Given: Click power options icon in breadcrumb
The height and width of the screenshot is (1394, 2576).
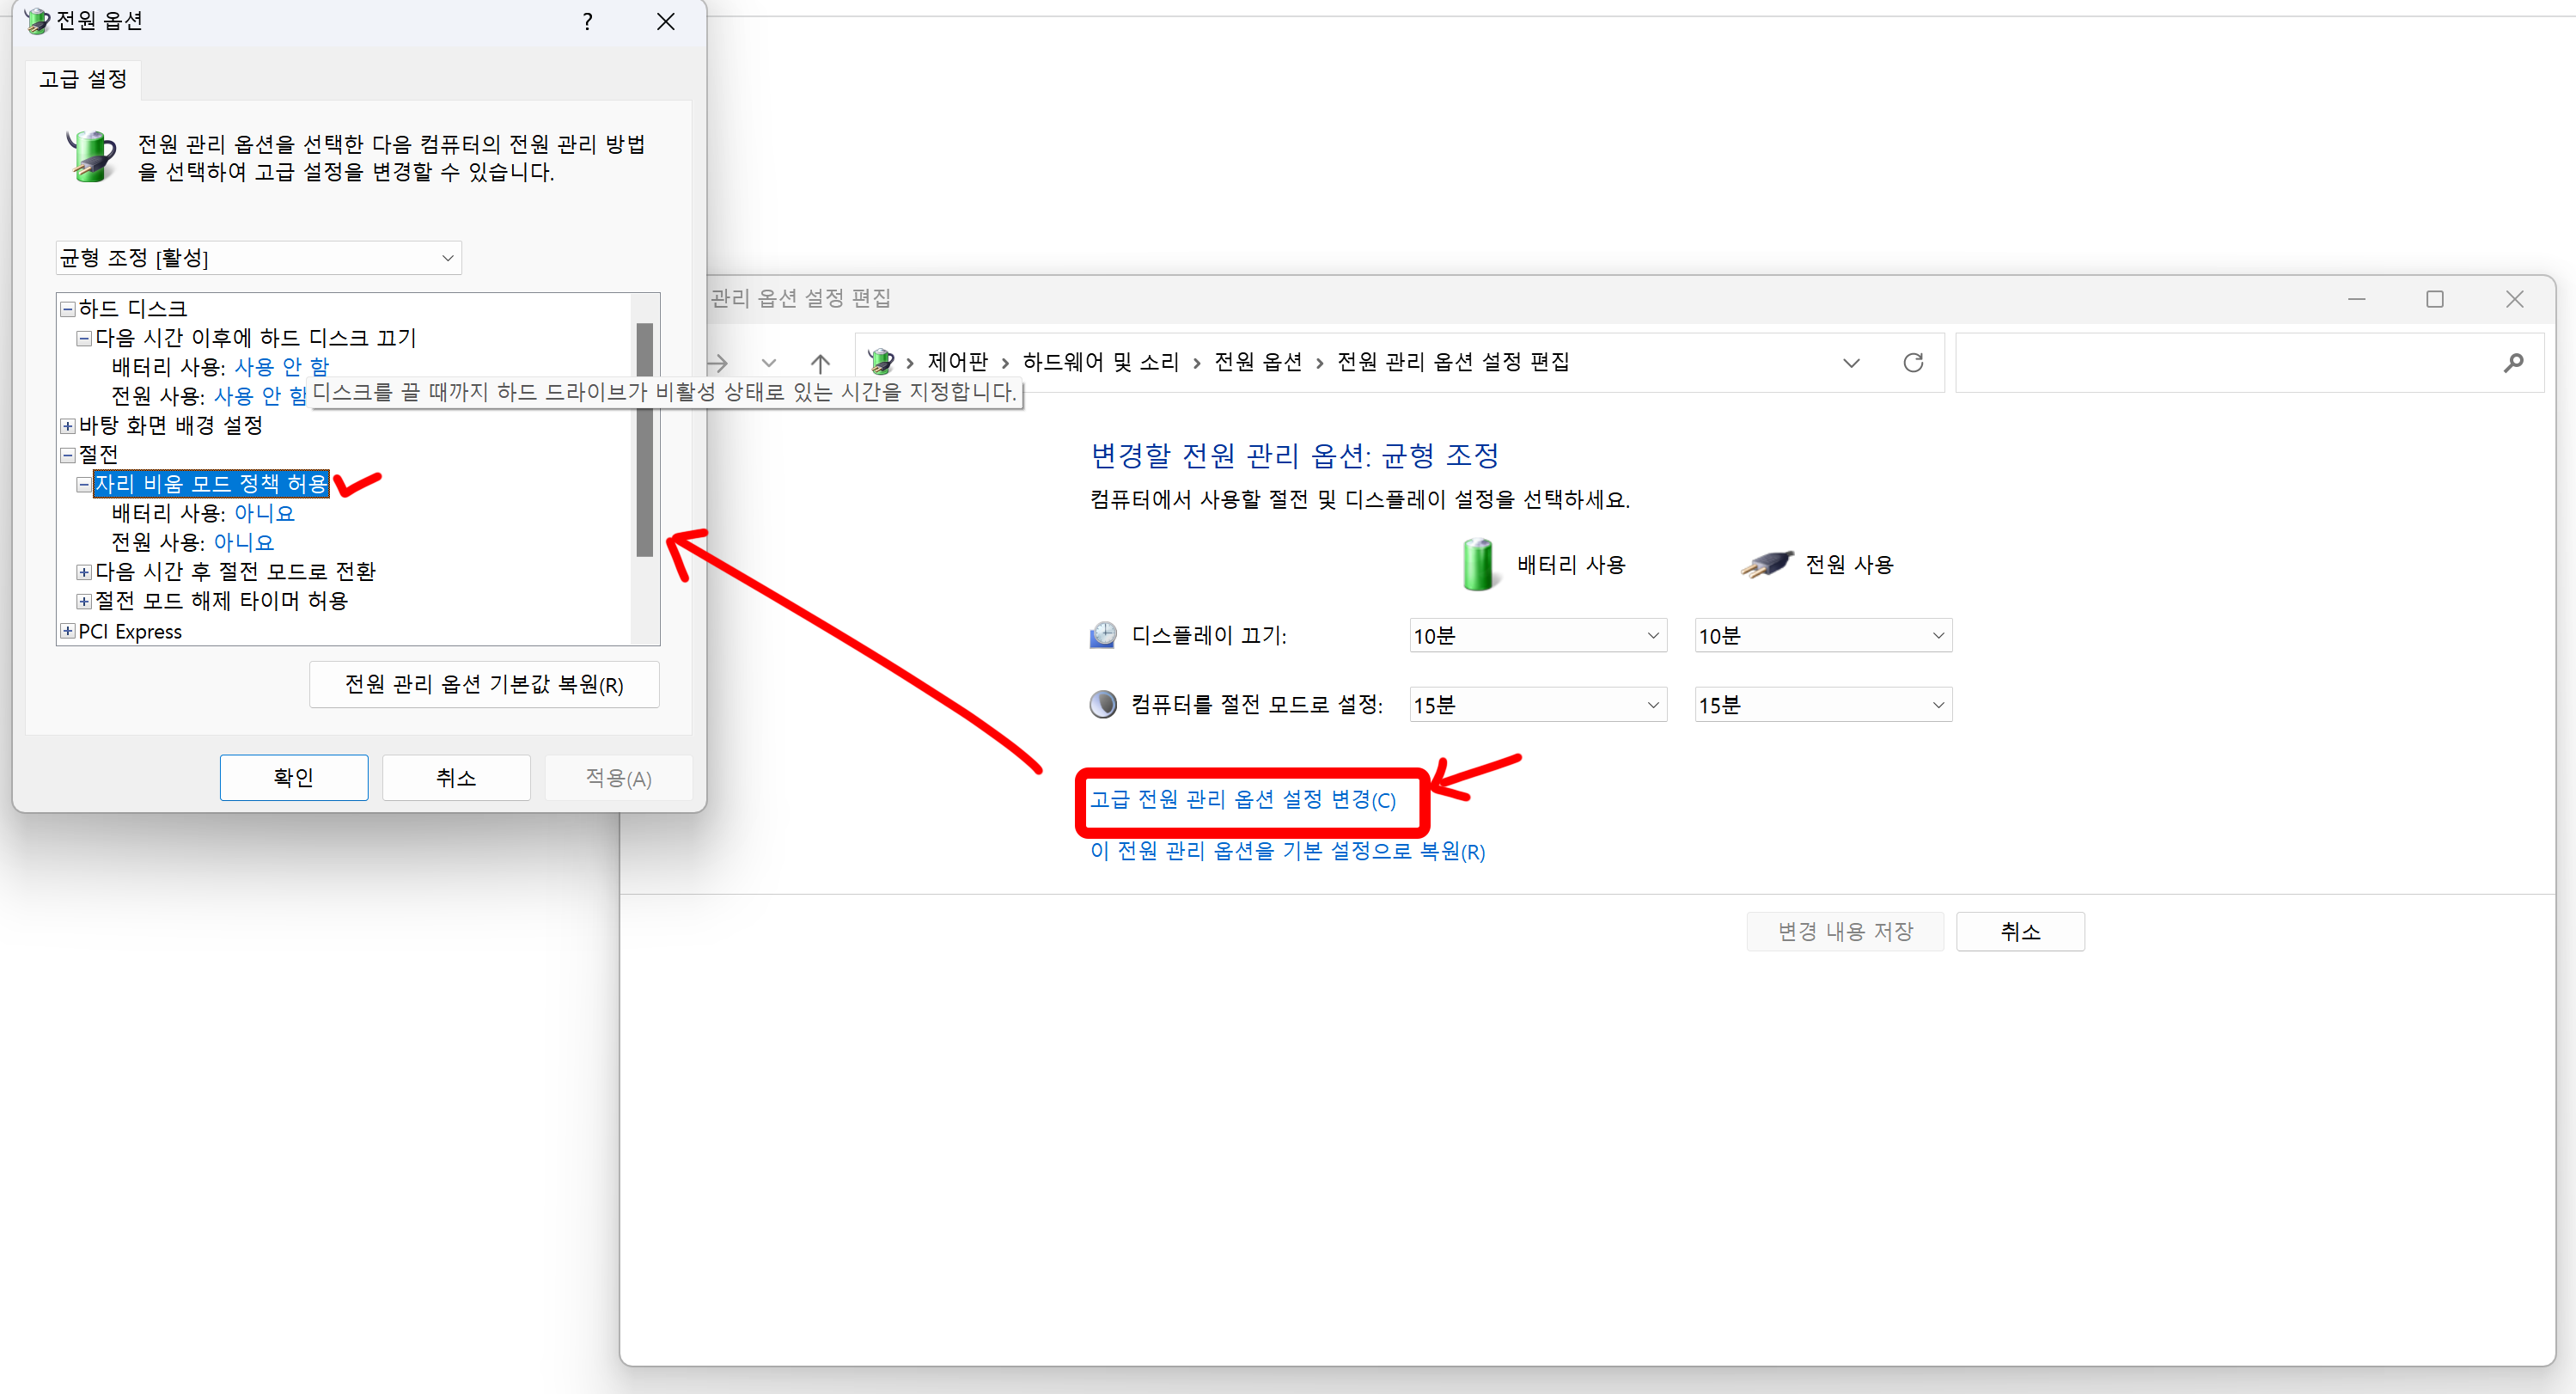Looking at the screenshot, I should (x=881, y=361).
